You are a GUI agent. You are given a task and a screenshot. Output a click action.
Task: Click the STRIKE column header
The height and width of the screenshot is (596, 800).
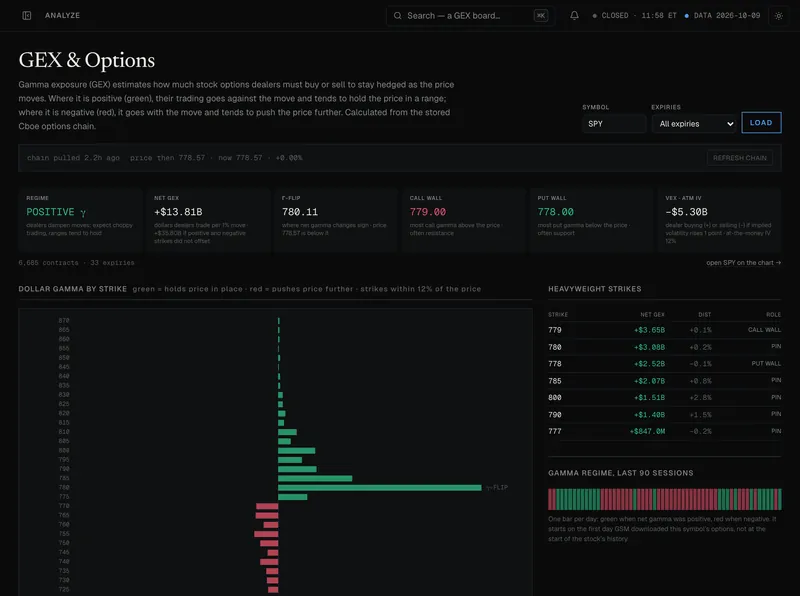click(x=558, y=315)
